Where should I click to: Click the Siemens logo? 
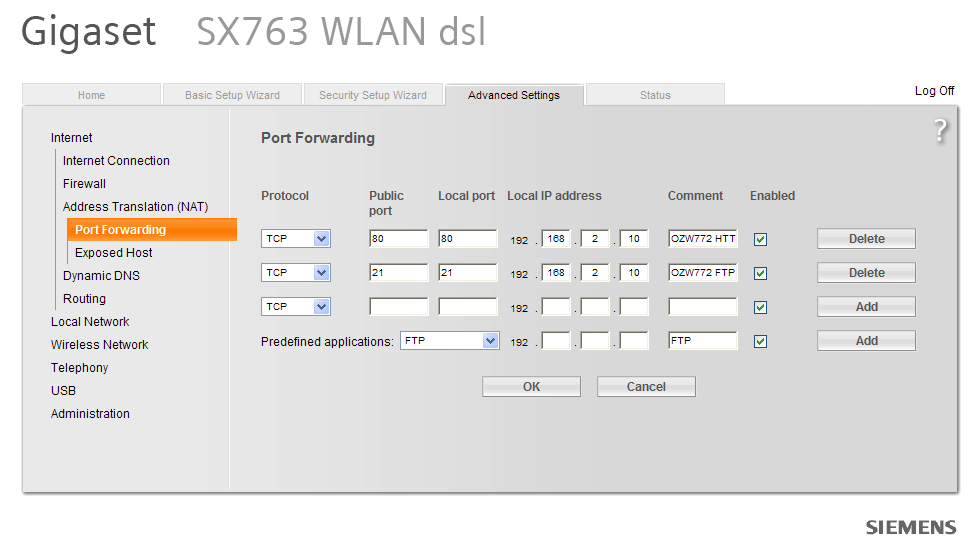pyautogui.click(x=911, y=527)
